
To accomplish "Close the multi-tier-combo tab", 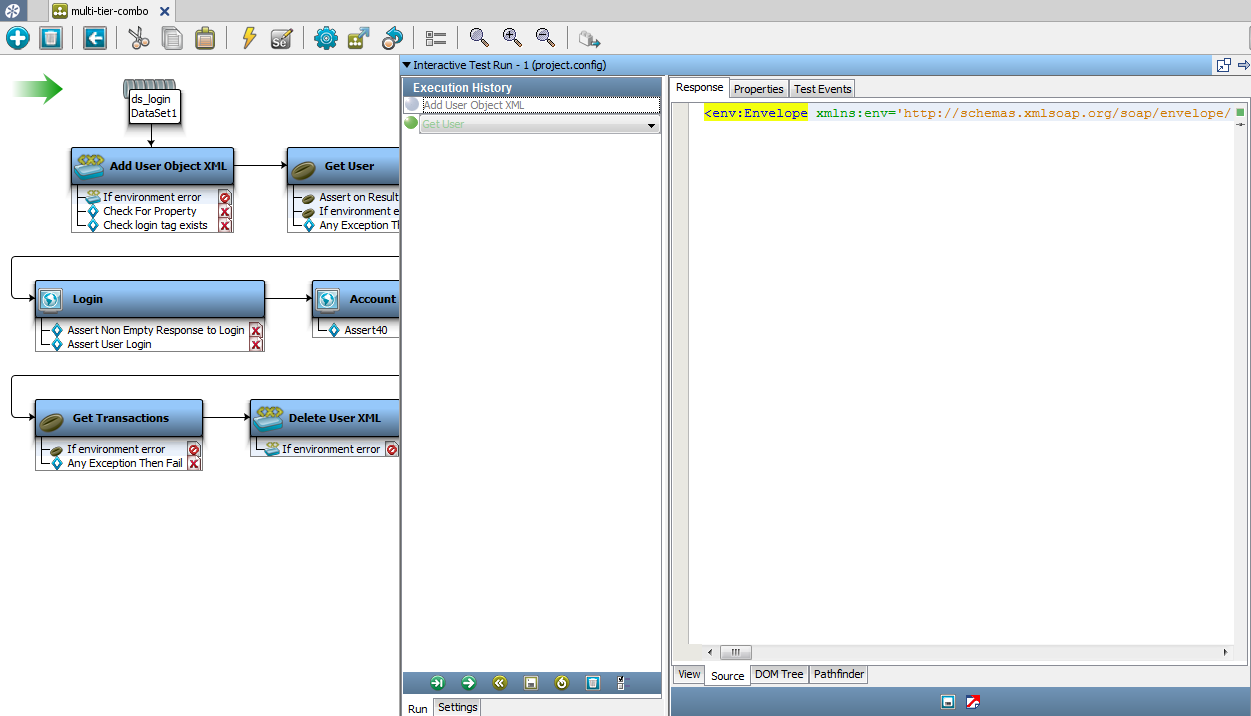I will [165, 11].
